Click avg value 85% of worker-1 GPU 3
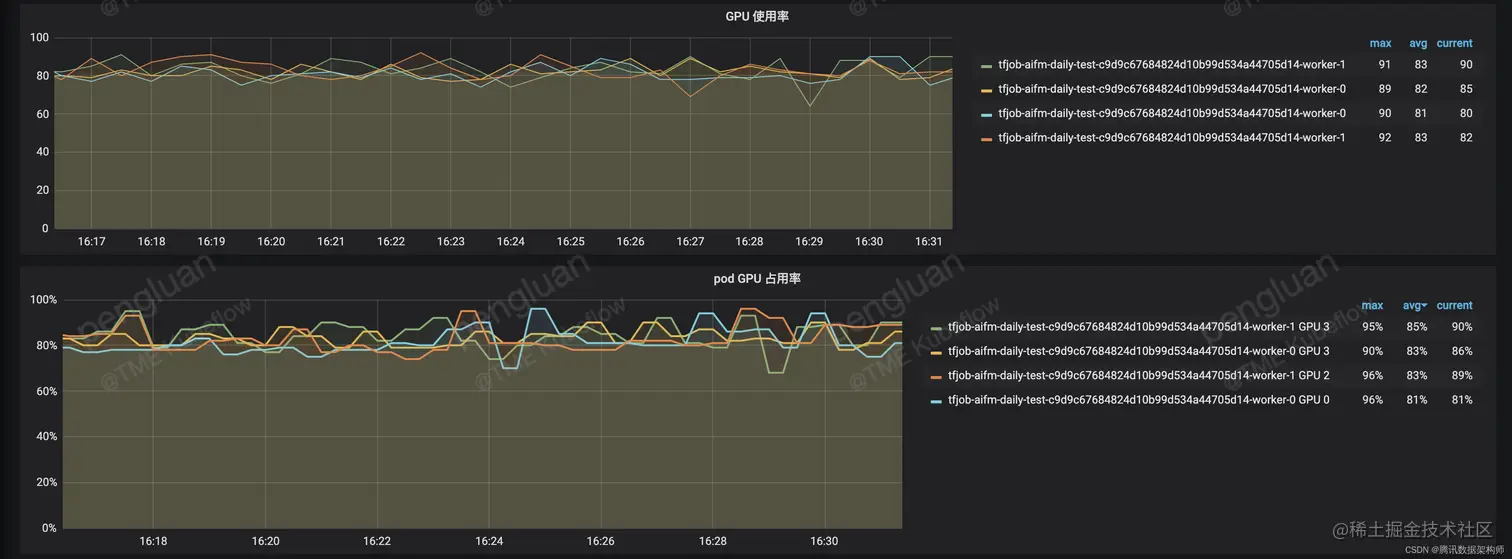Screen dimensions: 1512x559 click(x=1416, y=327)
